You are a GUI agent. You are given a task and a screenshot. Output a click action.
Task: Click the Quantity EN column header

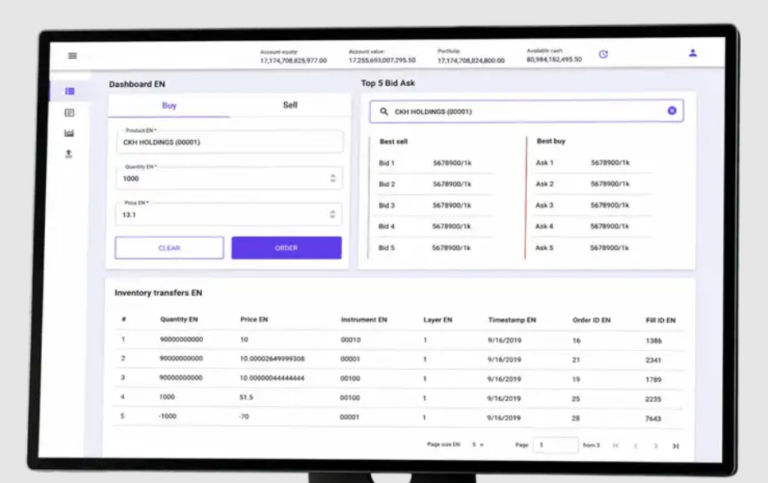tap(179, 319)
